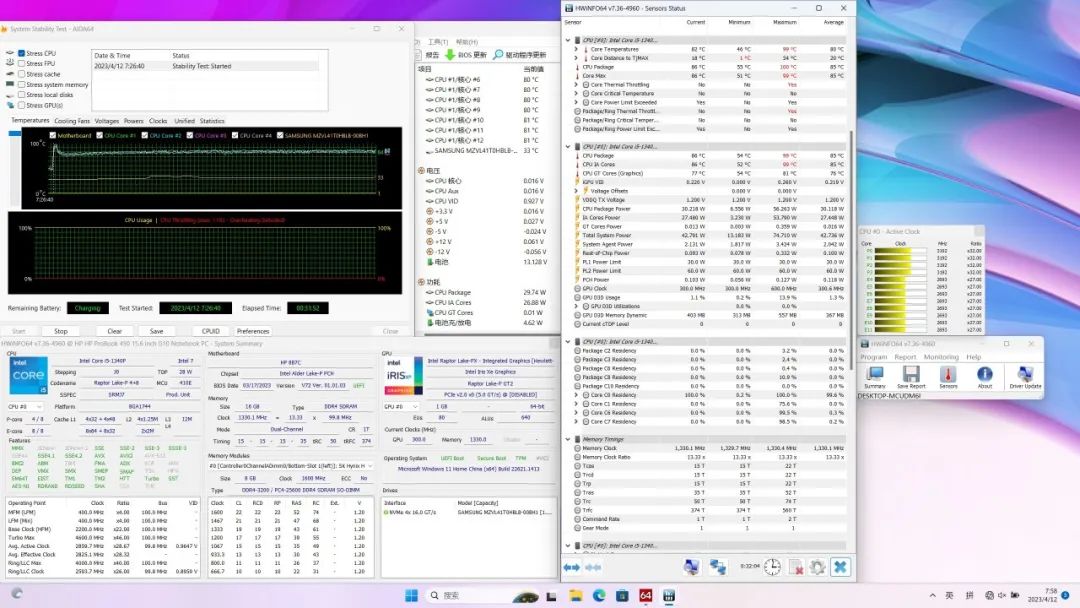Switch to the Voltages tab
1080x608 pixels.
tap(106, 121)
